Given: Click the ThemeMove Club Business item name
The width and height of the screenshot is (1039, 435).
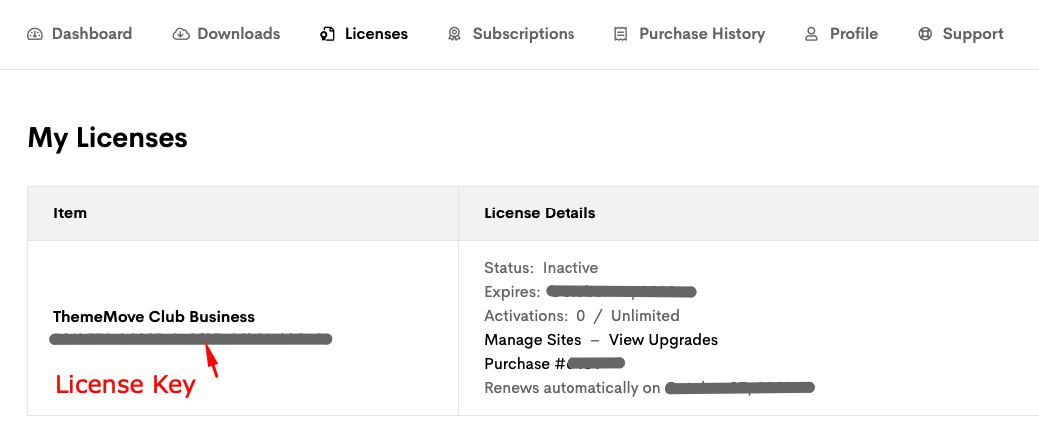Looking at the screenshot, I should [x=154, y=316].
